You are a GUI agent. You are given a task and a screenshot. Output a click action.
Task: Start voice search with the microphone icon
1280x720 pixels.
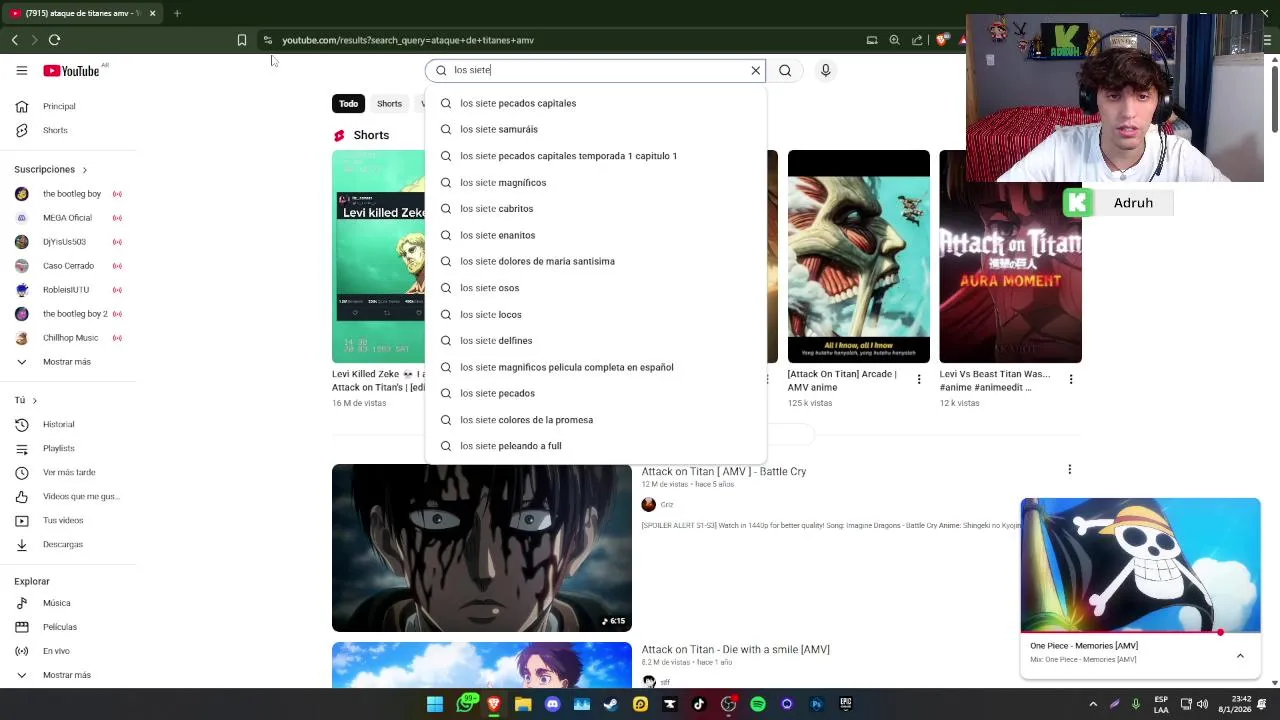(x=825, y=70)
